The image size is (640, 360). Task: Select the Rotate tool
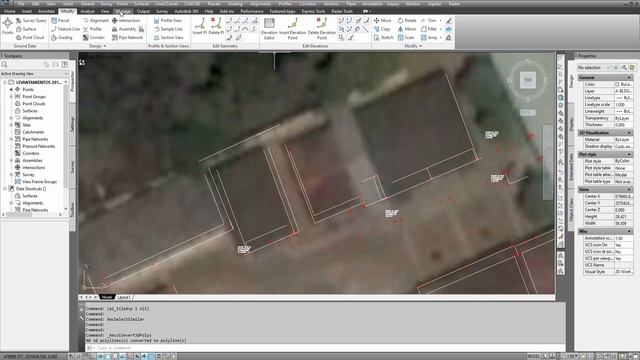pyautogui.click(x=407, y=20)
